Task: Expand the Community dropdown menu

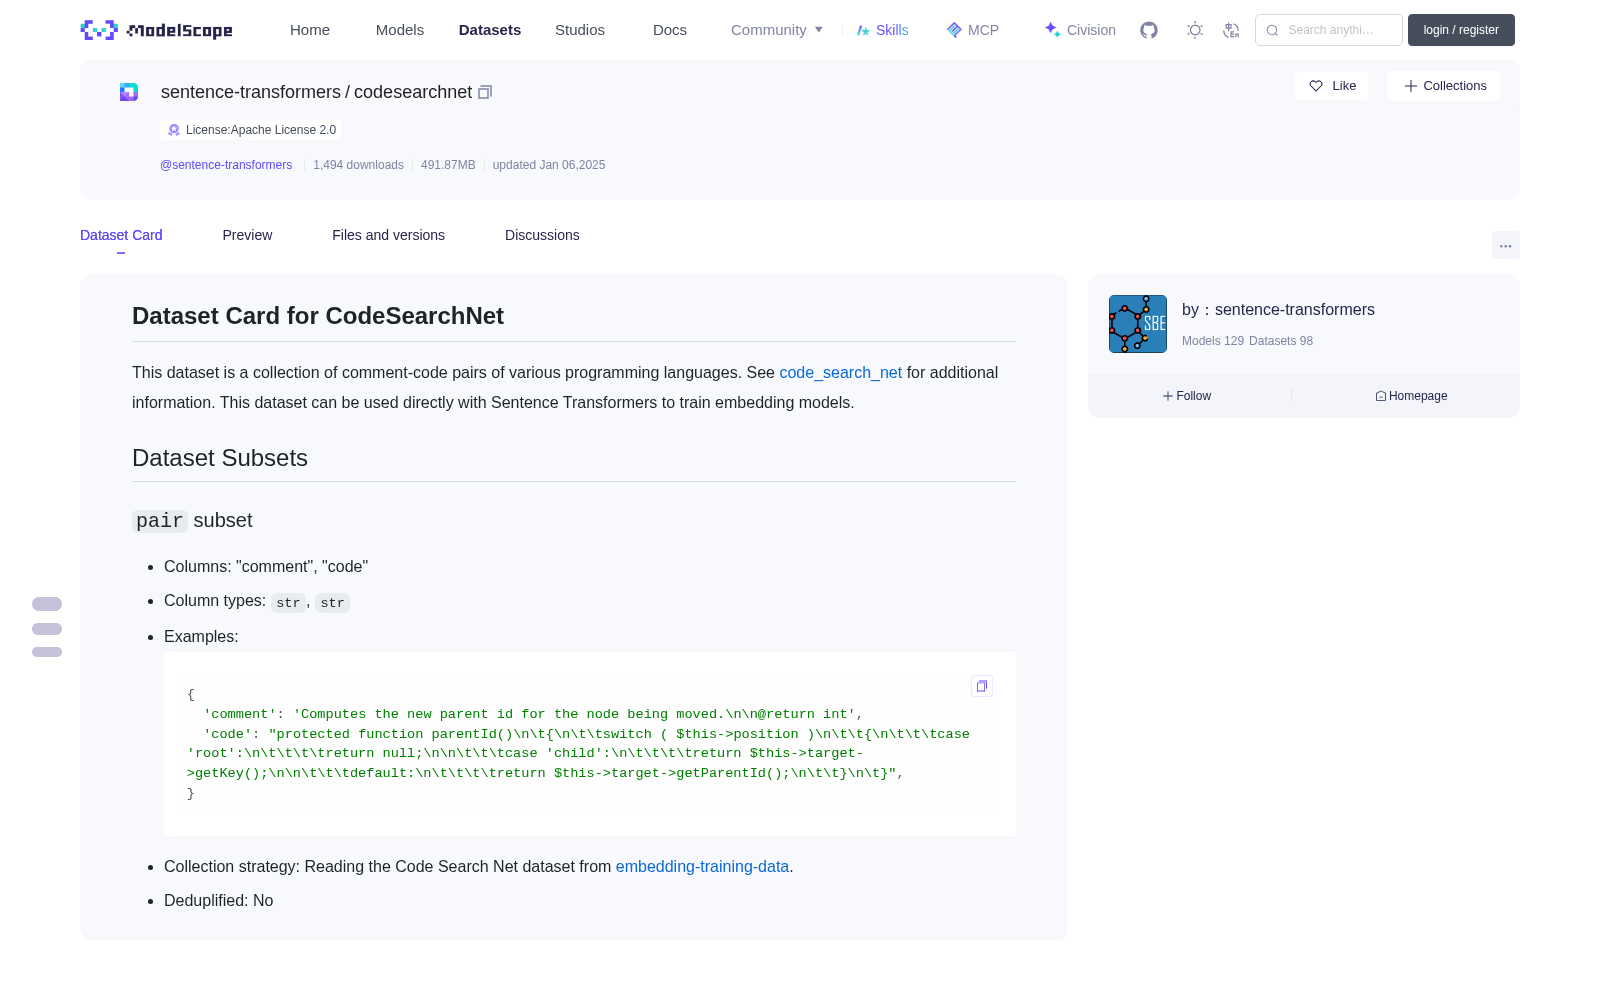Action: pos(777,30)
